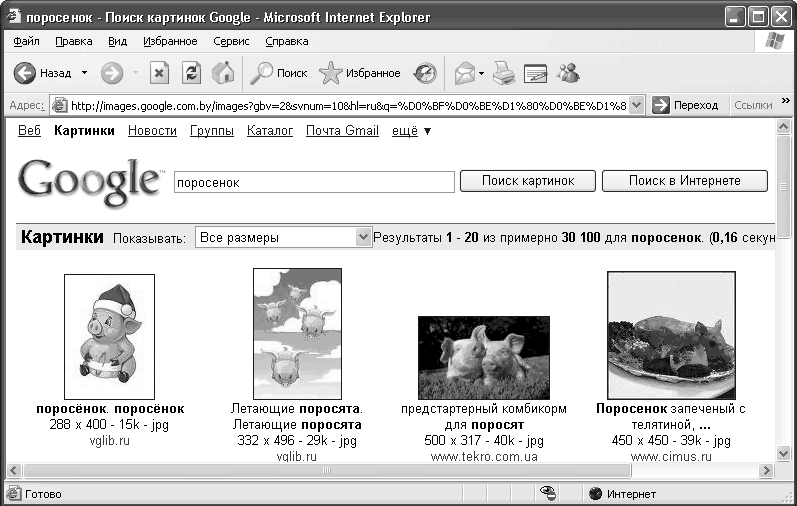Open the Messenger people icon
The width and height of the screenshot is (797, 506).
pos(568,73)
